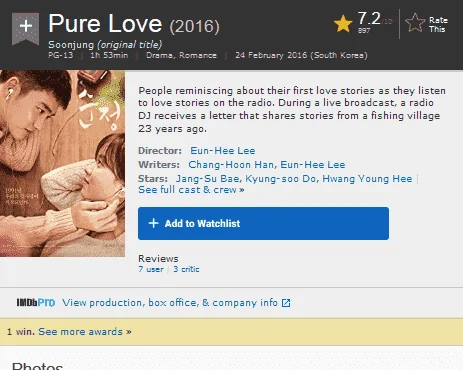Screen dimensions: 463x370
Task: Expand See full cast & crew
Action: coord(191,190)
